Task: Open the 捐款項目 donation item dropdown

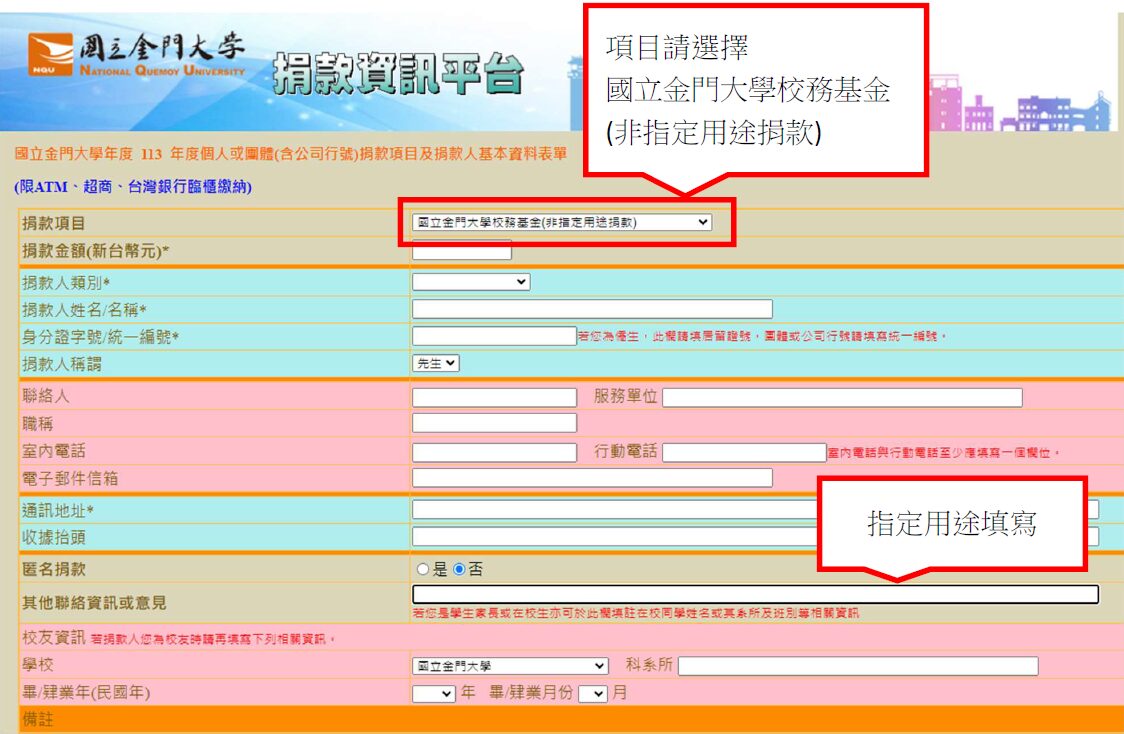Action: click(561, 222)
